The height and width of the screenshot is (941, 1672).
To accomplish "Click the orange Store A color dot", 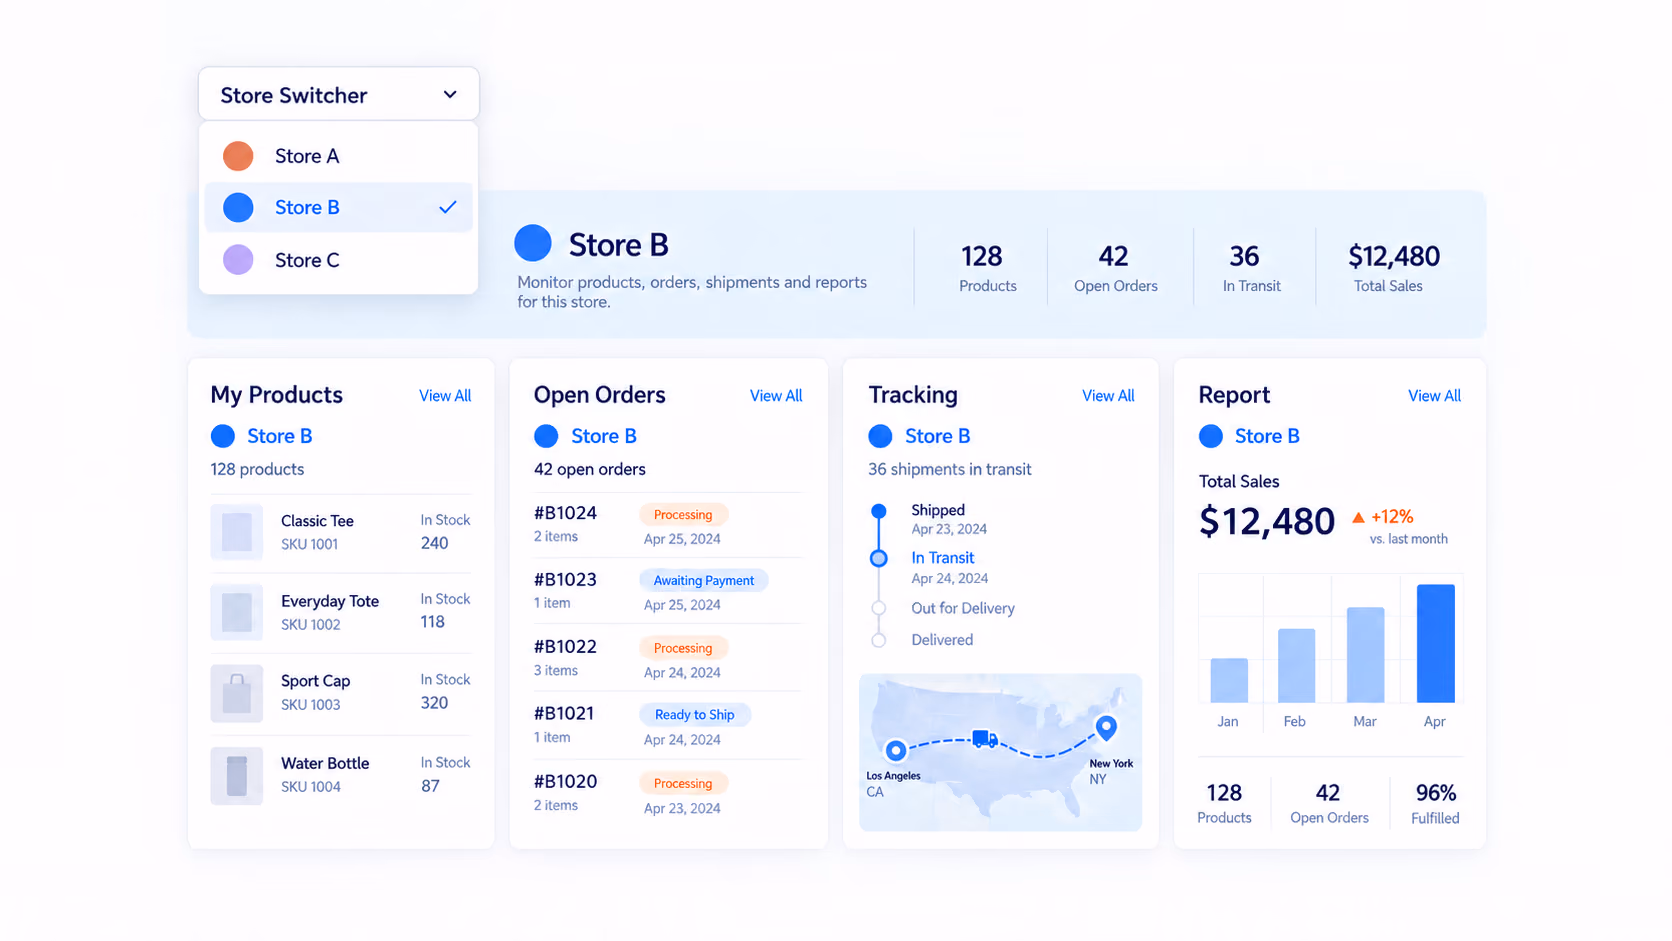I will [238, 156].
